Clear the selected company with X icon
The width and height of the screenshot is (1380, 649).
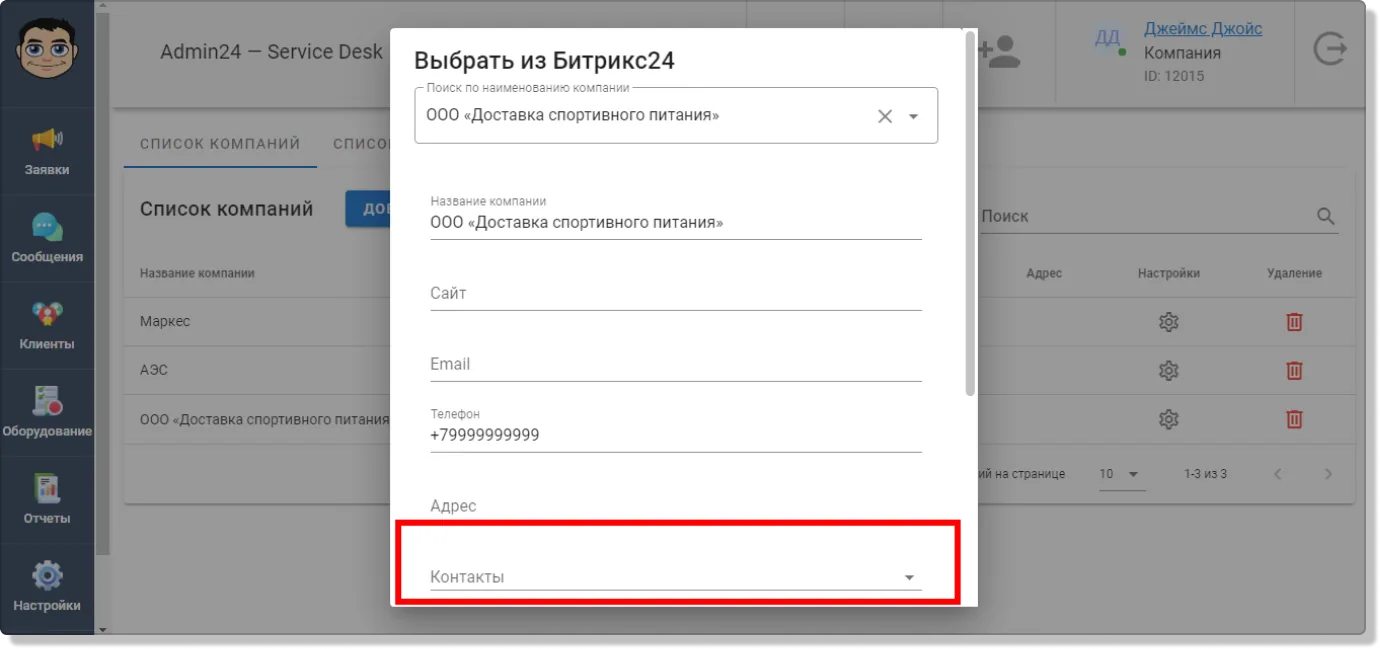pos(885,116)
